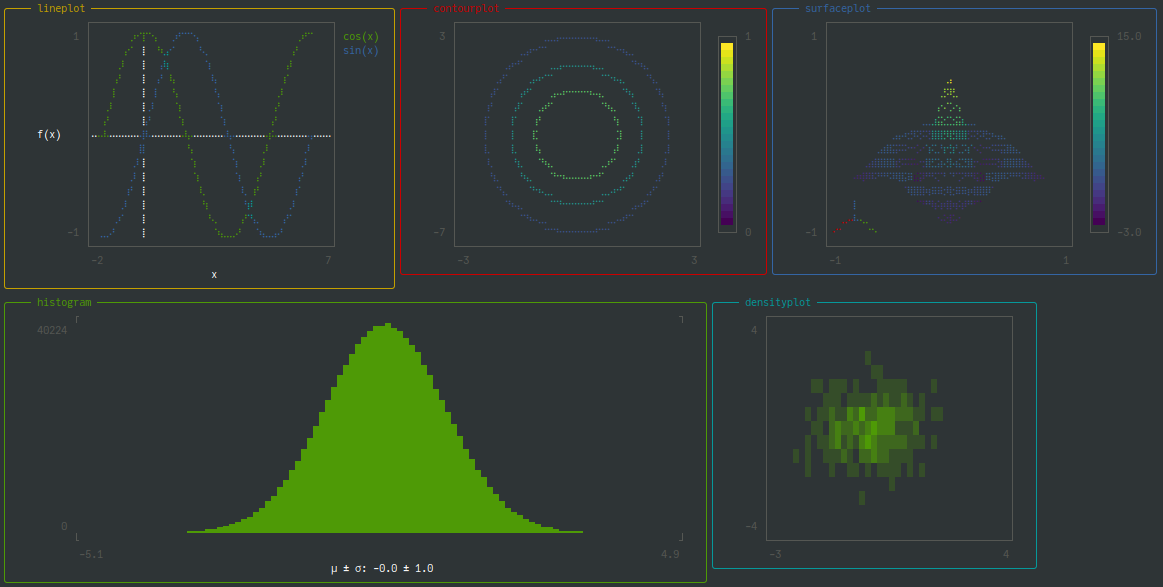Click the contourplot colorbar label 0
Viewport: 1163px width, 587px height.
748,232
